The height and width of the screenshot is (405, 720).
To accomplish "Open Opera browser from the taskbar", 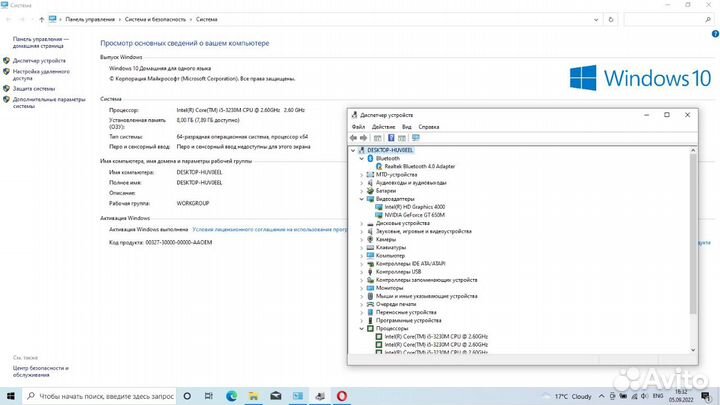I will pyautogui.click(x=342, y=396).
